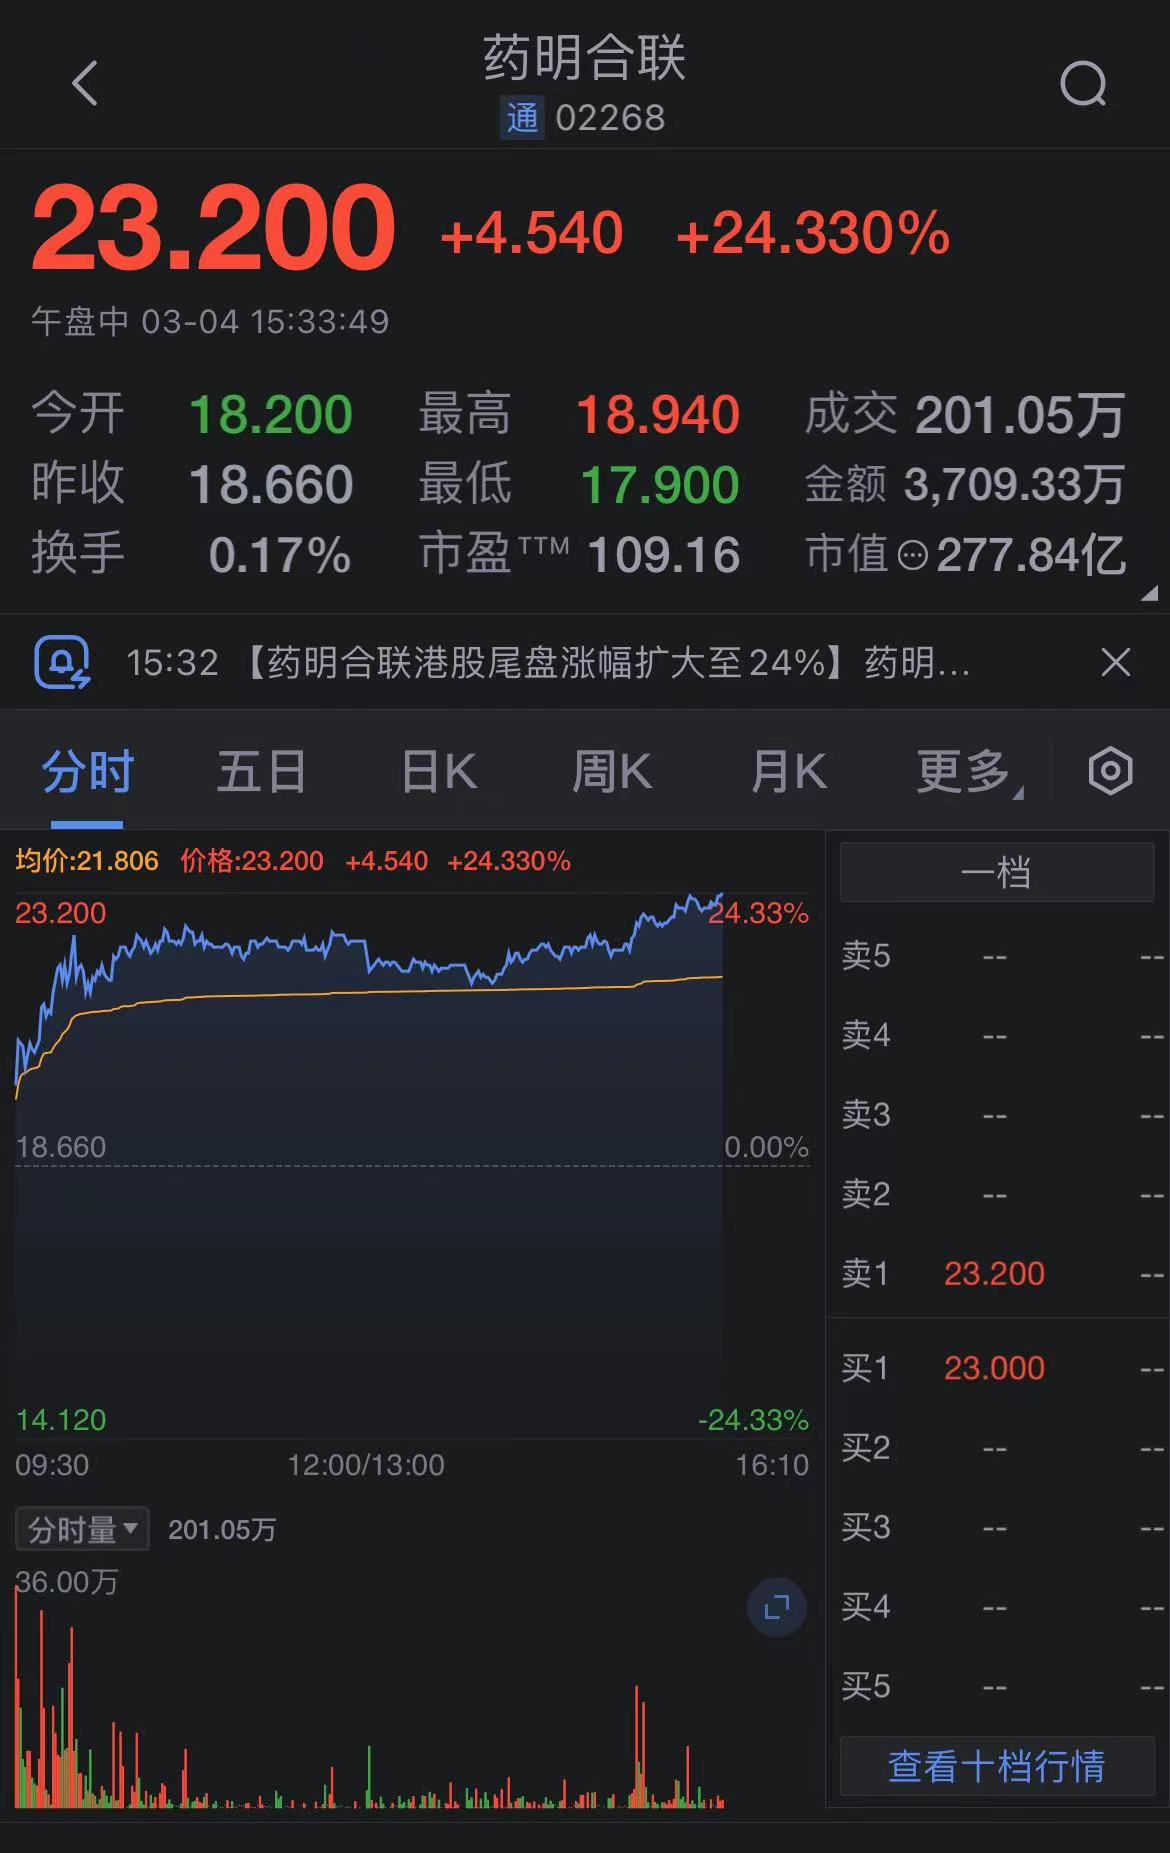This screenshot has width=1170, height=1853.
Task: Tap the 最低 value 17.900
Action: [x=660, y=485]
